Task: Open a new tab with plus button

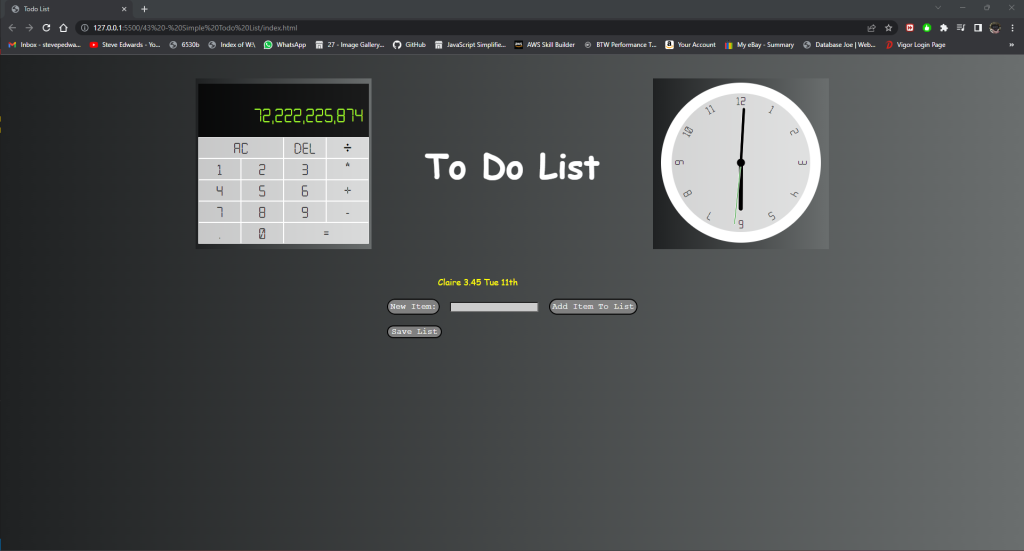Action: 144,9
